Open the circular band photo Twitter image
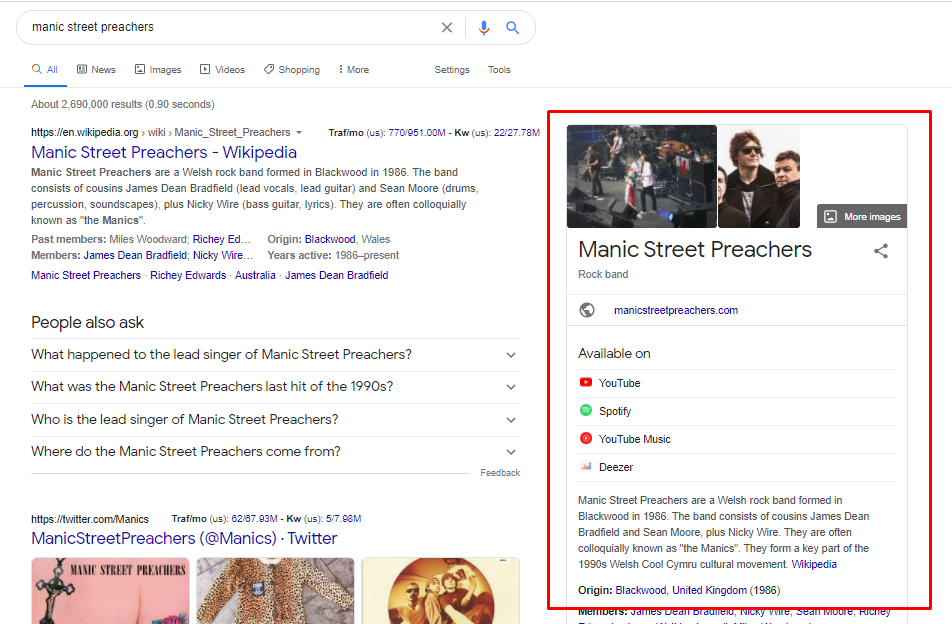The height and width of the screenshot is (624, 952). point(441,591)
